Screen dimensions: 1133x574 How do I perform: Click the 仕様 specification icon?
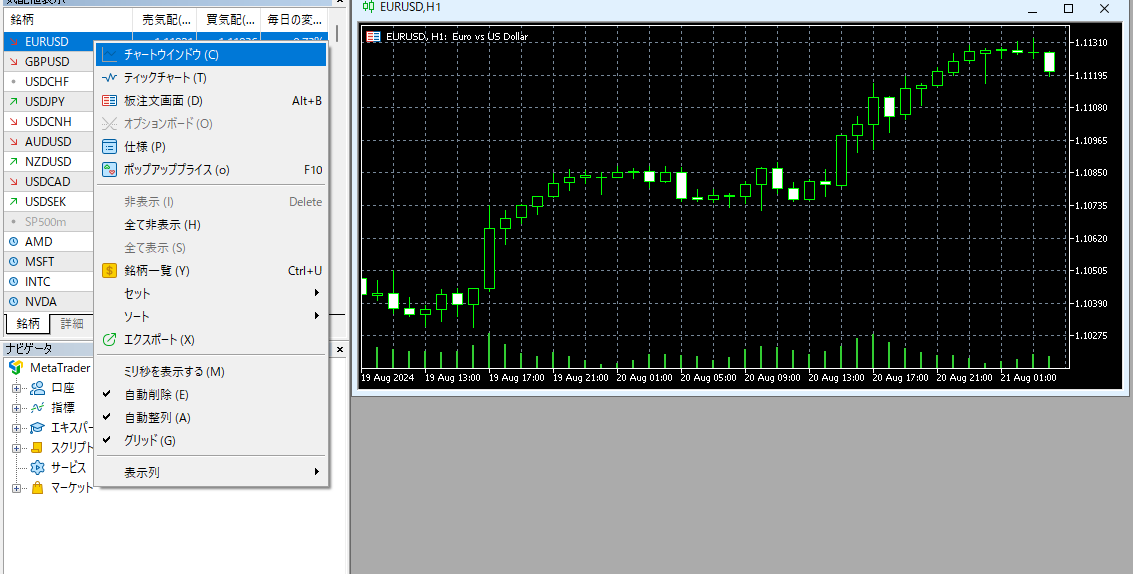110,146
